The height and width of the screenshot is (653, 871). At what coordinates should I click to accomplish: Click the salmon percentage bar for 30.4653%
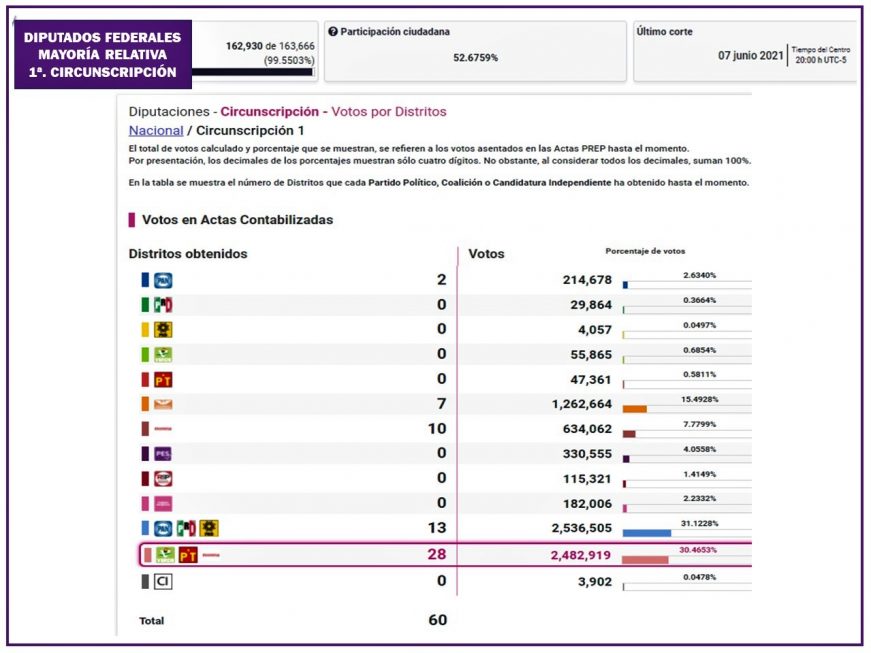pyautogui.click(x=645, y=560)
